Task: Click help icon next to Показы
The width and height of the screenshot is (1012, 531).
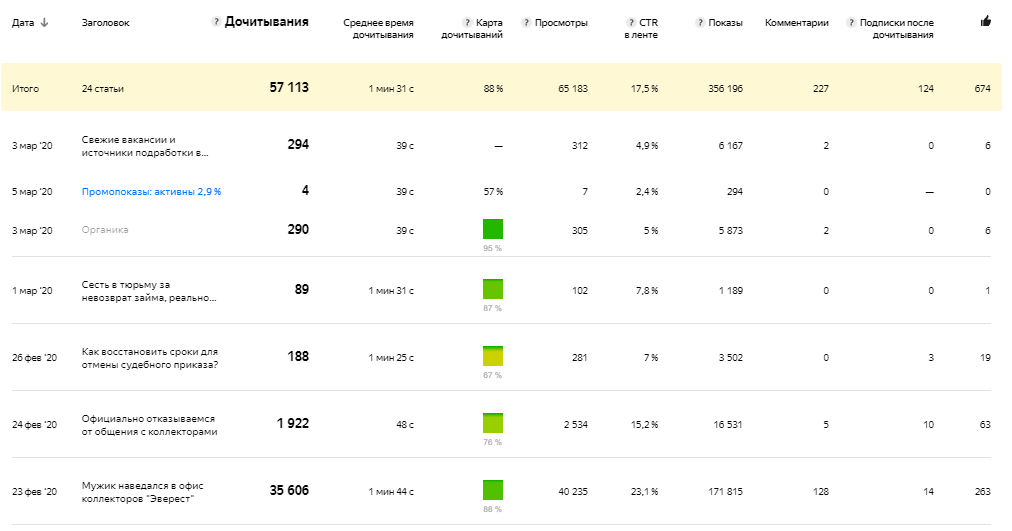Action: [700, 22]
